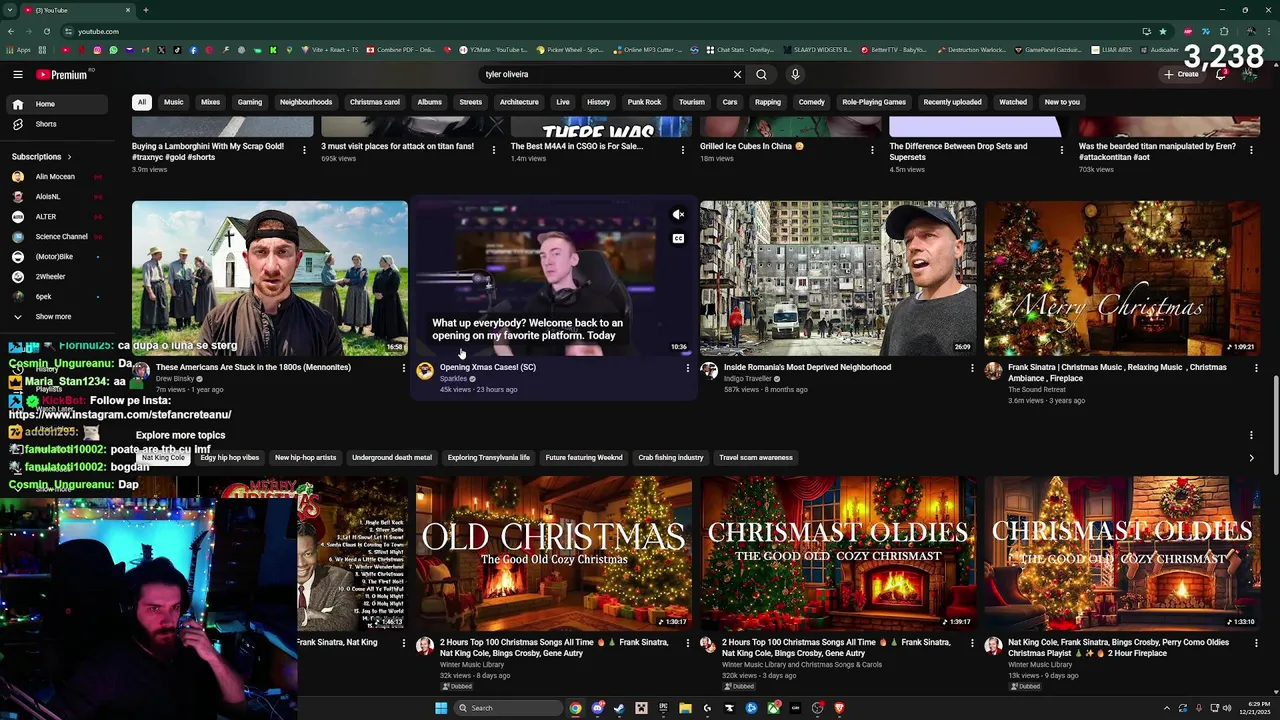Open options for Buying a Lamborghini short
Viewport: 1280px width, 720px height.
tap(304, 150)
